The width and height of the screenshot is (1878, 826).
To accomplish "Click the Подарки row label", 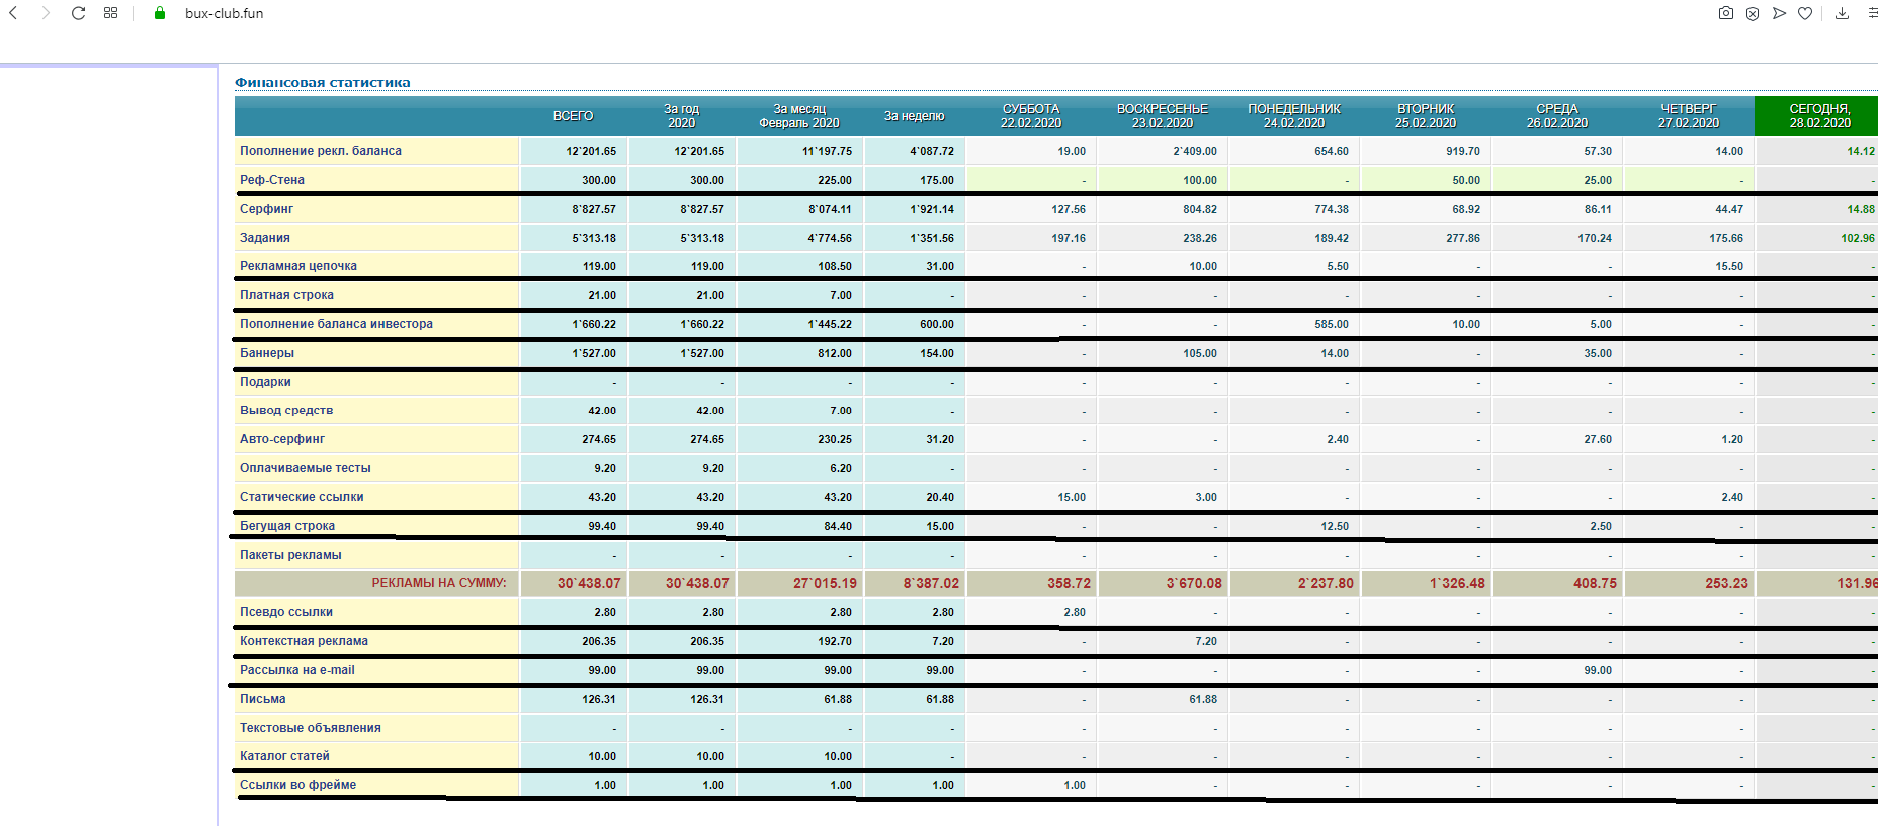I will (265, 382).
